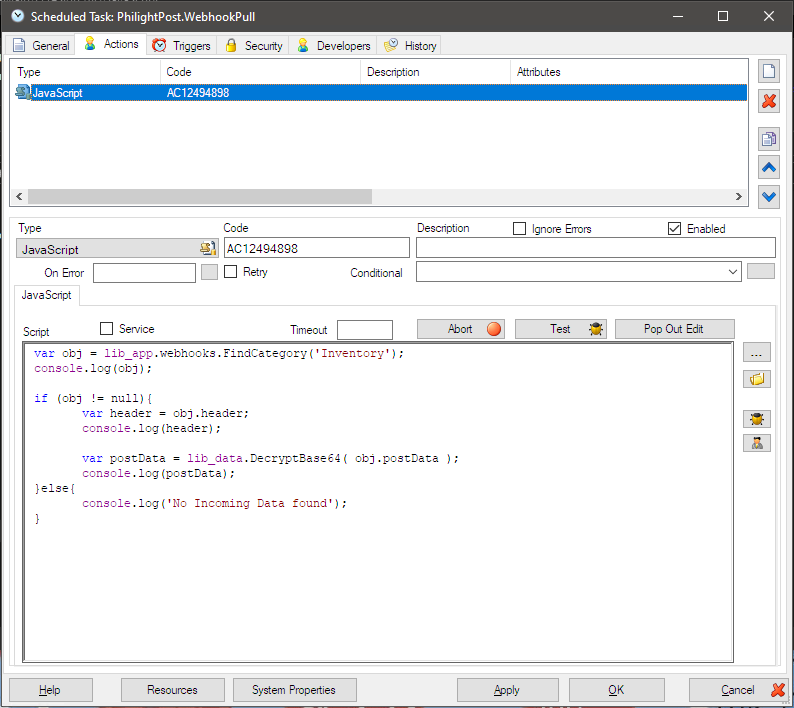Click the '}else{' code line
Screen dimensions: 794x708
(55, 488)
